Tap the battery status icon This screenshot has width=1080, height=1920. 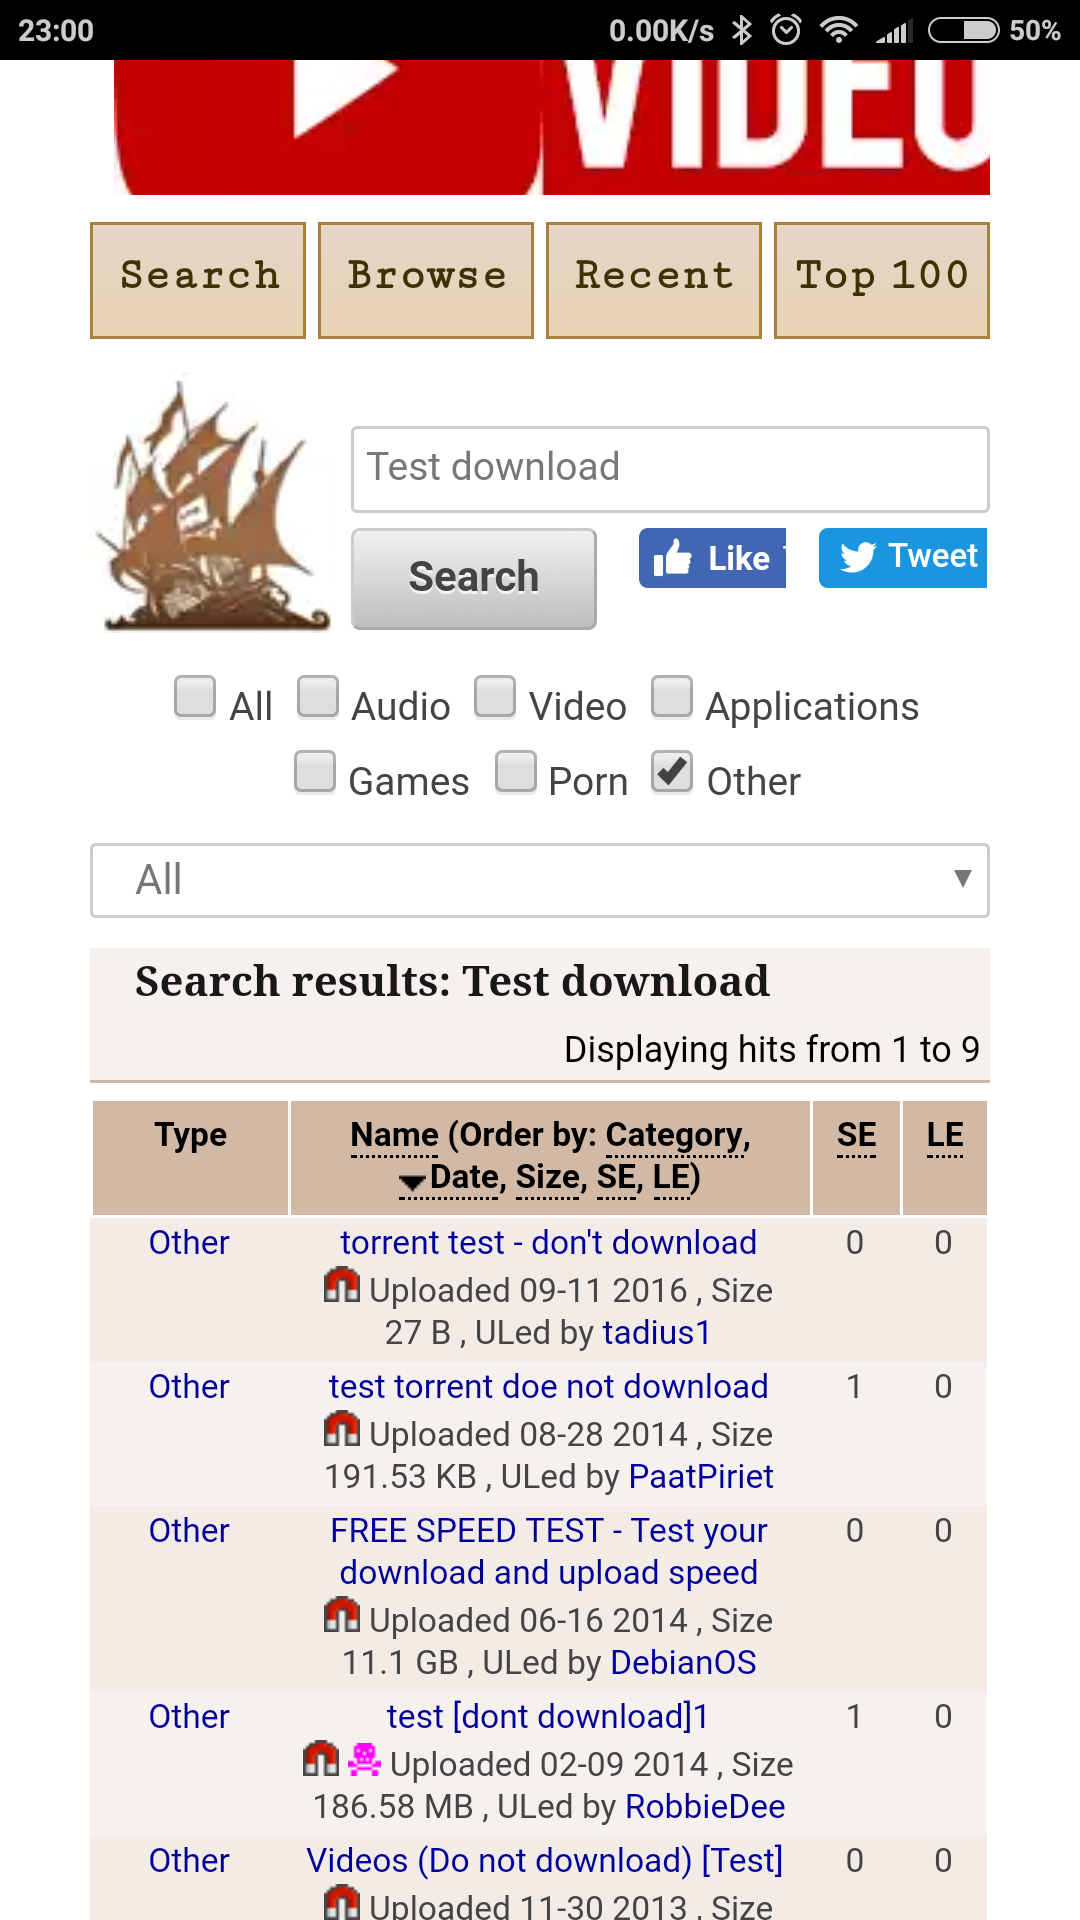(964, 30)
